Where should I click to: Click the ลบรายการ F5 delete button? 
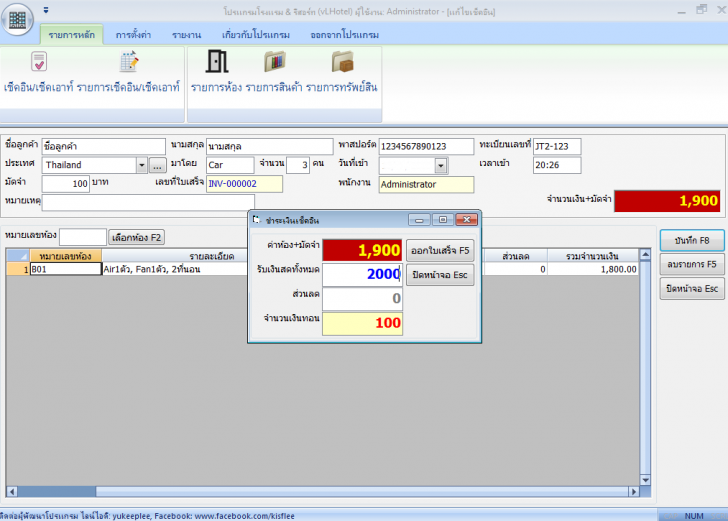[692, 264]
